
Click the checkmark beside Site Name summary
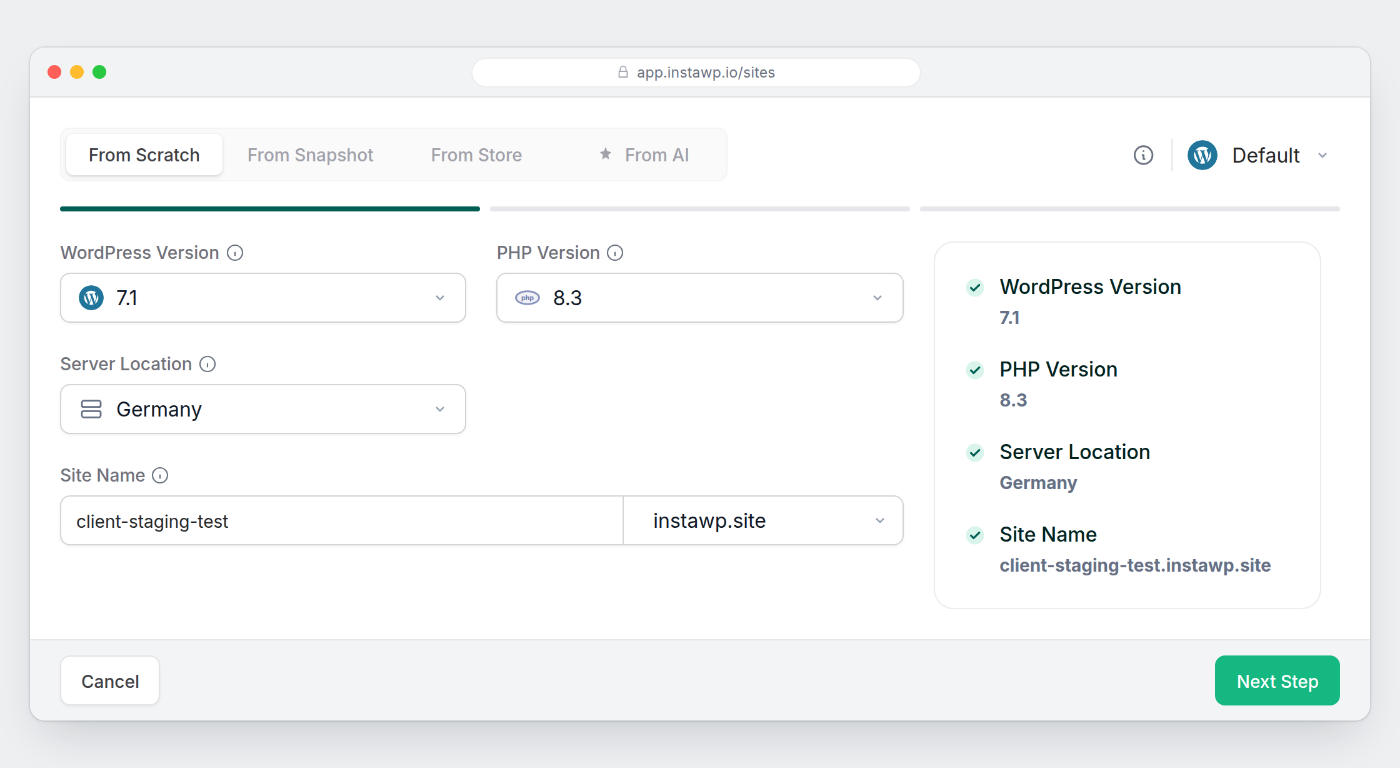pos(975,535)
